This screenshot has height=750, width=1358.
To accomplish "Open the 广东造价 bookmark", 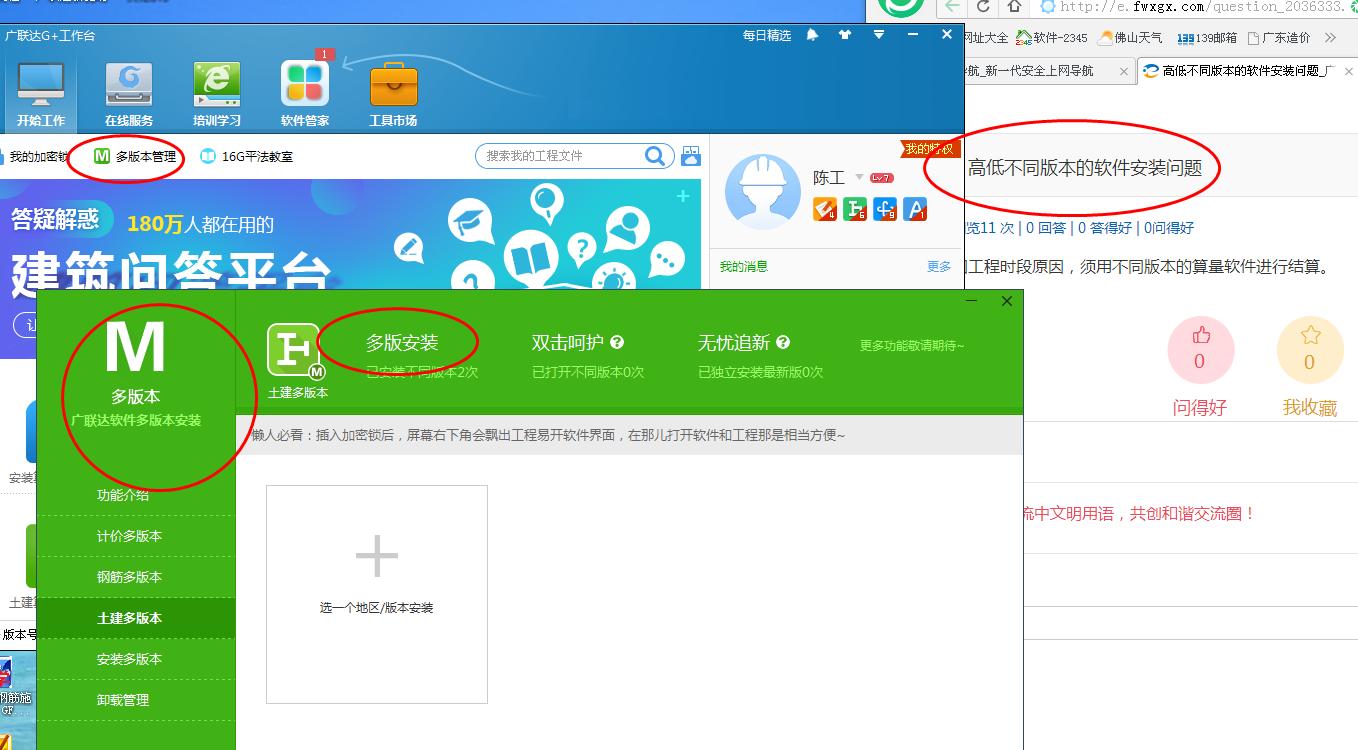I will point(1278,38).
